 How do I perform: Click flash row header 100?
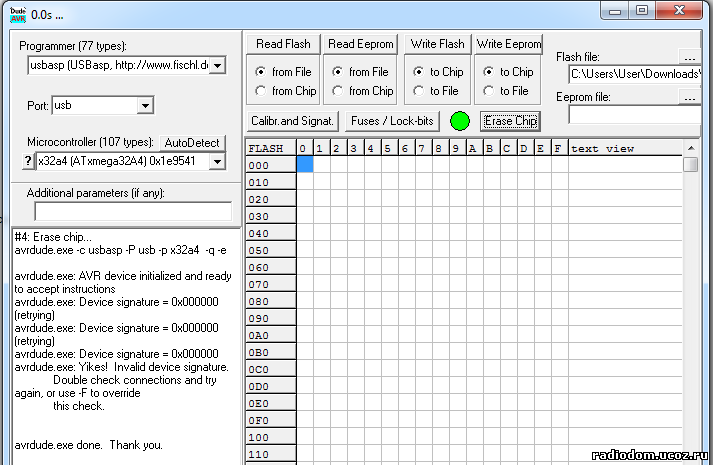coord(271,437)
